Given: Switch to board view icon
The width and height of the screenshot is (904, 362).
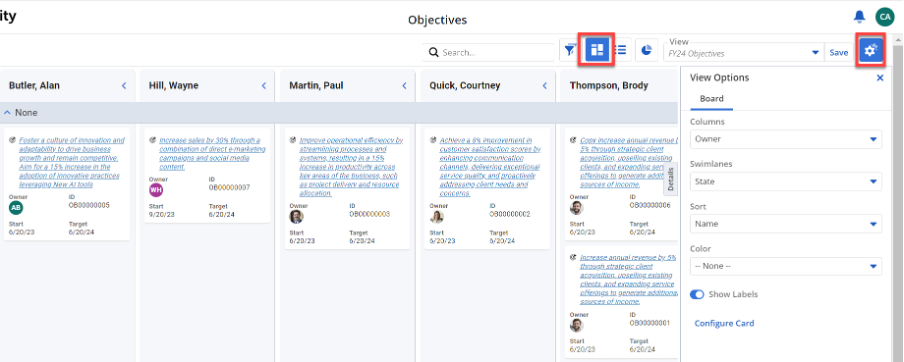Looking at the screenshot, I should coord(597,50).
